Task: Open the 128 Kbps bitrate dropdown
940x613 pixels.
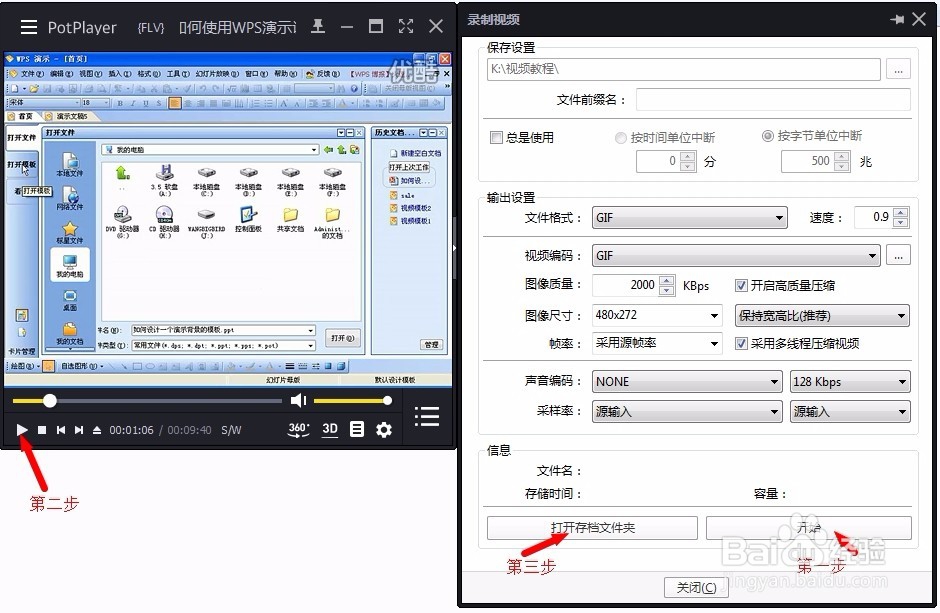Action: [x=850, y=382]
